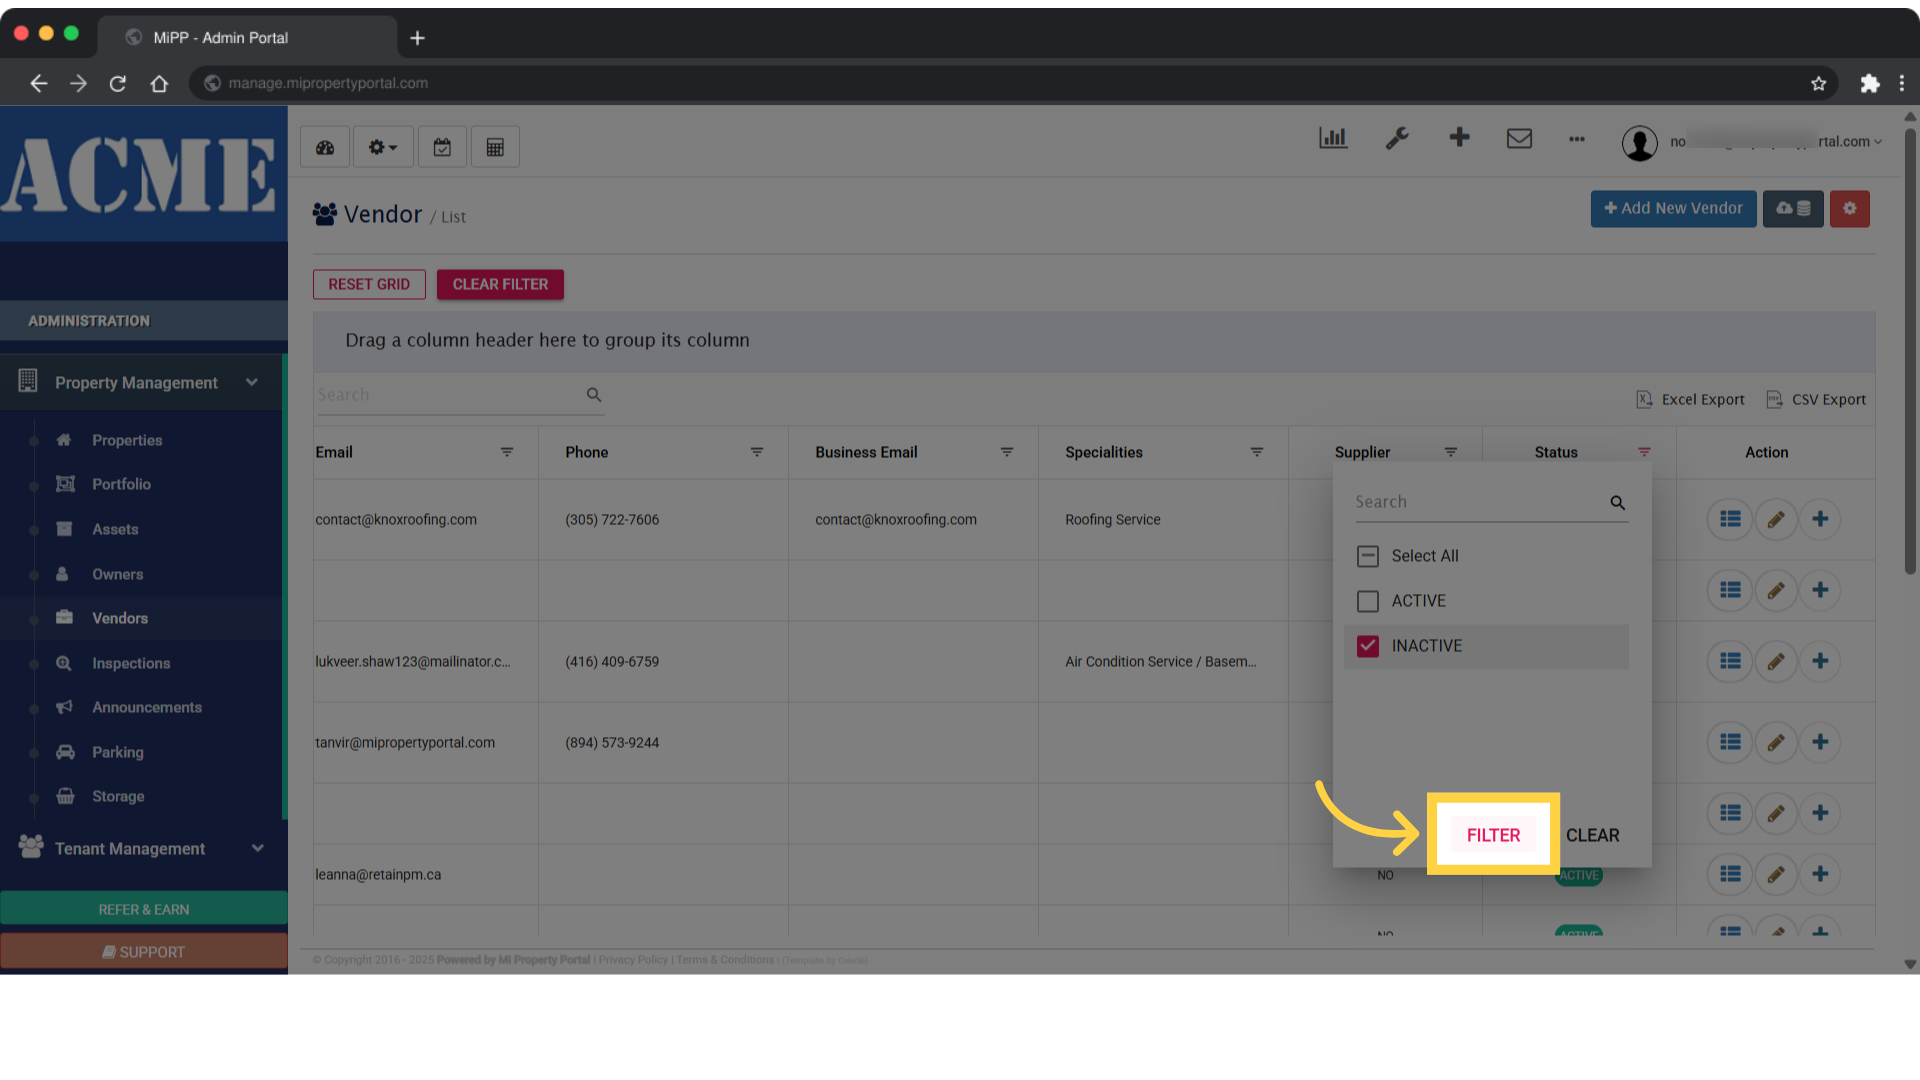Open the dashboard gauge icon
1920x1080 pixels.
[x=325, y=147]
